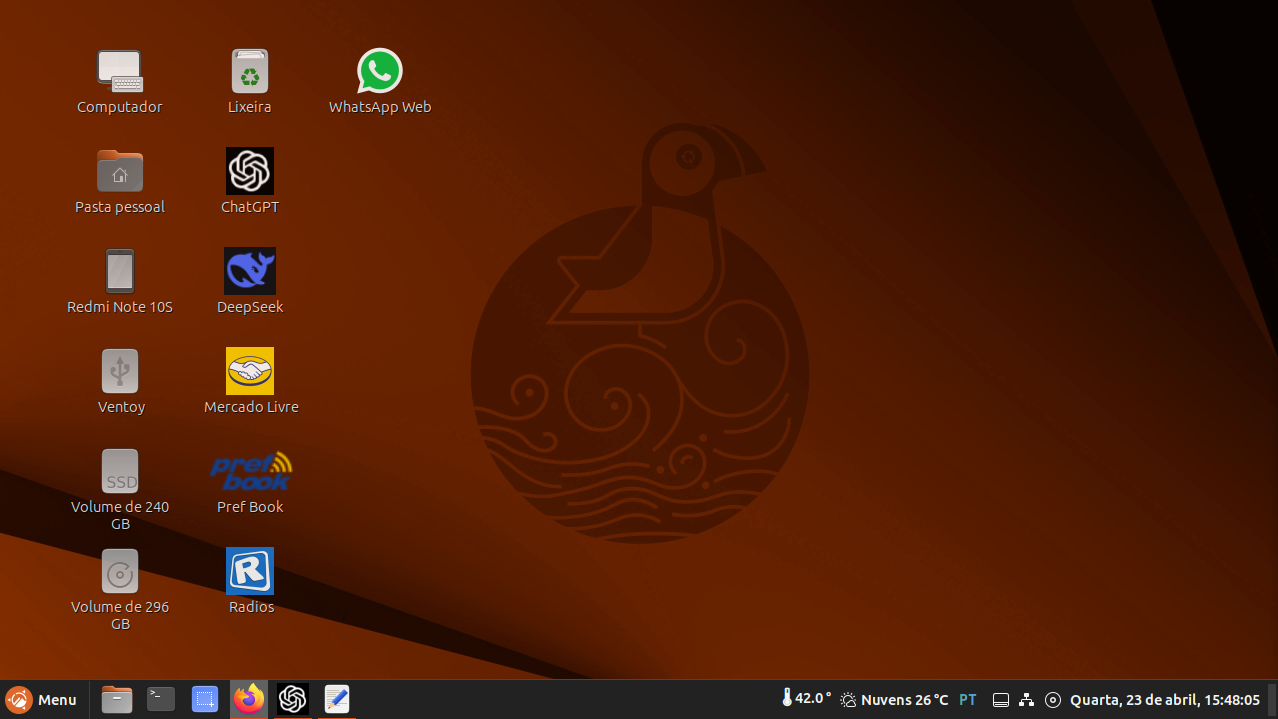
Task: Select the Volume de 296 GB disk icon
Action: (120, 571)
